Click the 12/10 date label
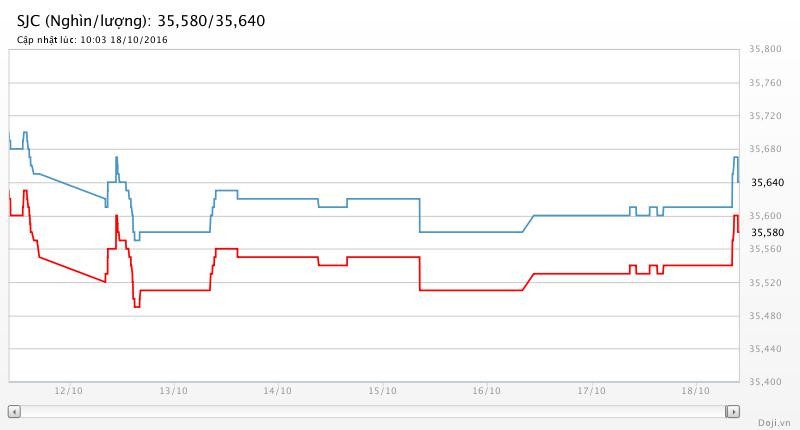Image resolution: width=800 pixels, height=430 pixels. (68, 391)
